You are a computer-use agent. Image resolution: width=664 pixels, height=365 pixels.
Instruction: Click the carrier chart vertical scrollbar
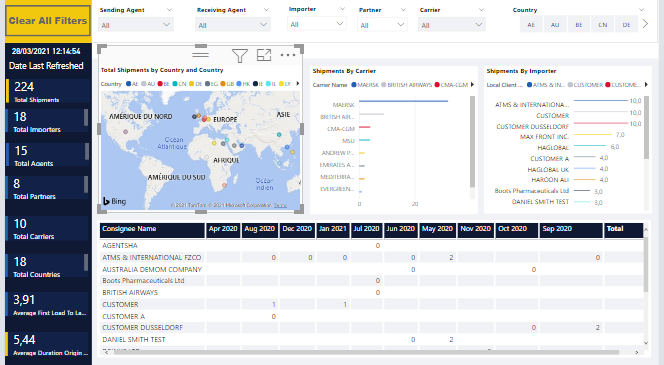473,142
